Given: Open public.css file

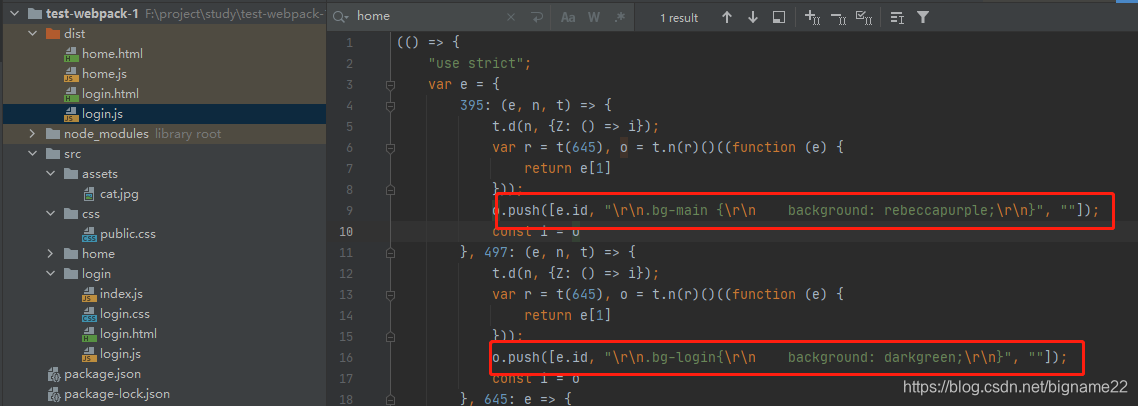Looking at the screenshot, I should [x=128, y=234].
